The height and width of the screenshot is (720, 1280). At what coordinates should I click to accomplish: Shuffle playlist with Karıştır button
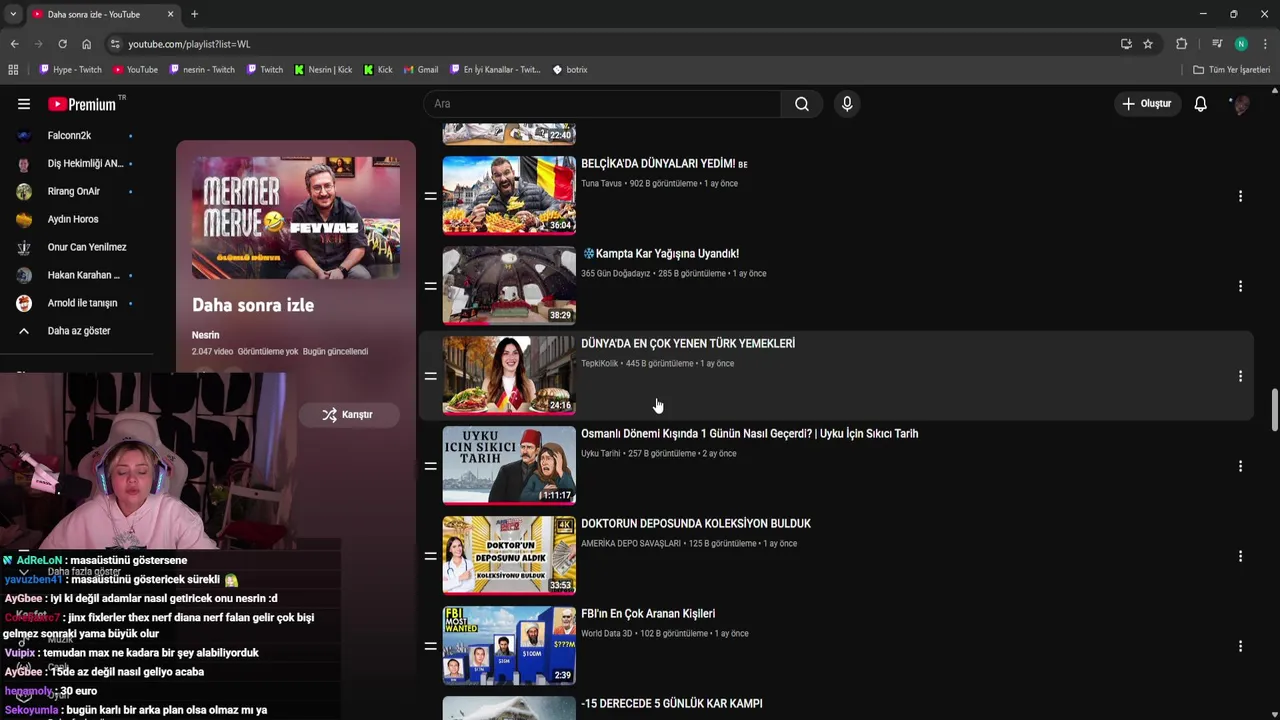(348, 414)
